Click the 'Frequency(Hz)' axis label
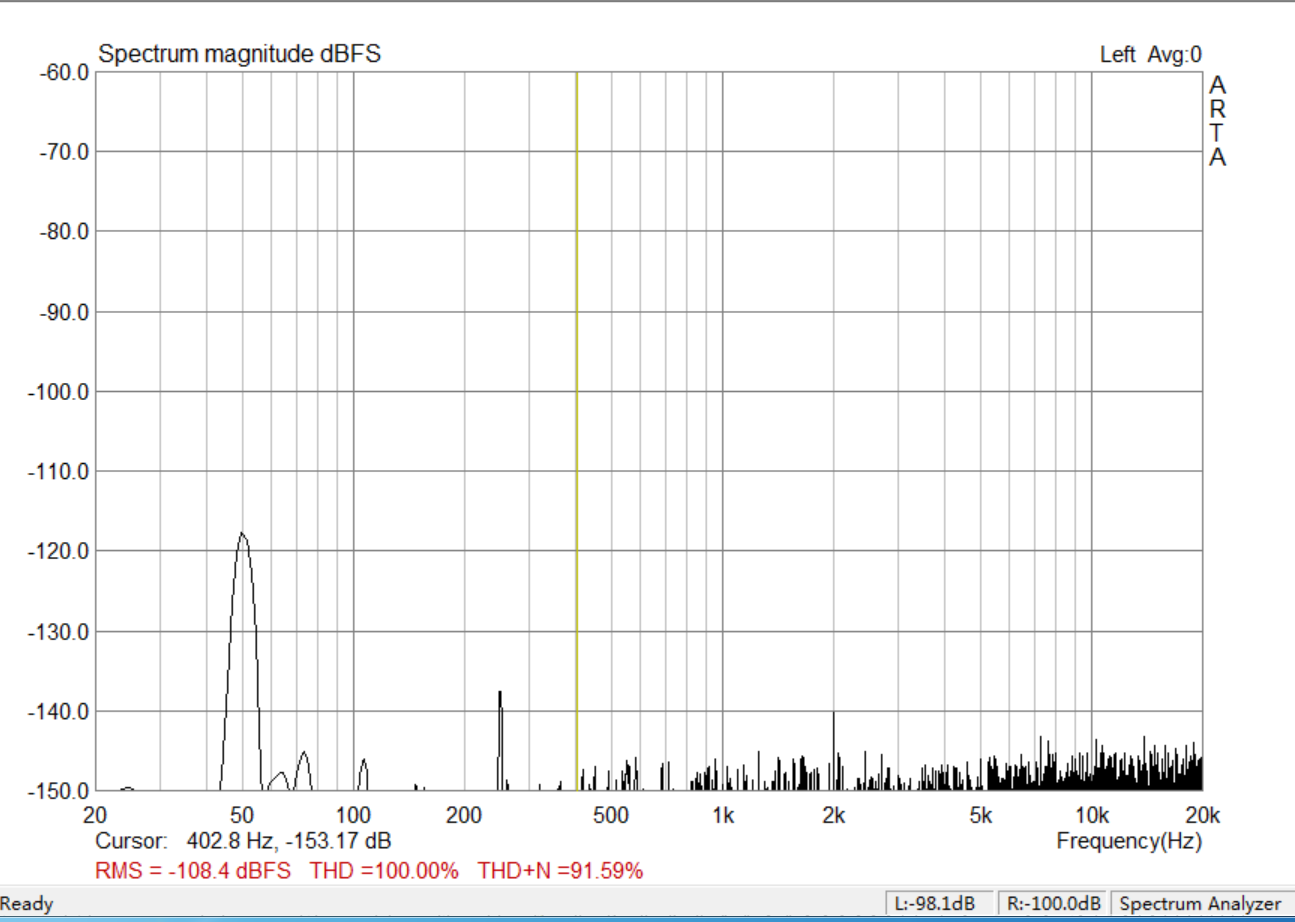Screen dimensions: 1295x922 (x=1129, y=841)
